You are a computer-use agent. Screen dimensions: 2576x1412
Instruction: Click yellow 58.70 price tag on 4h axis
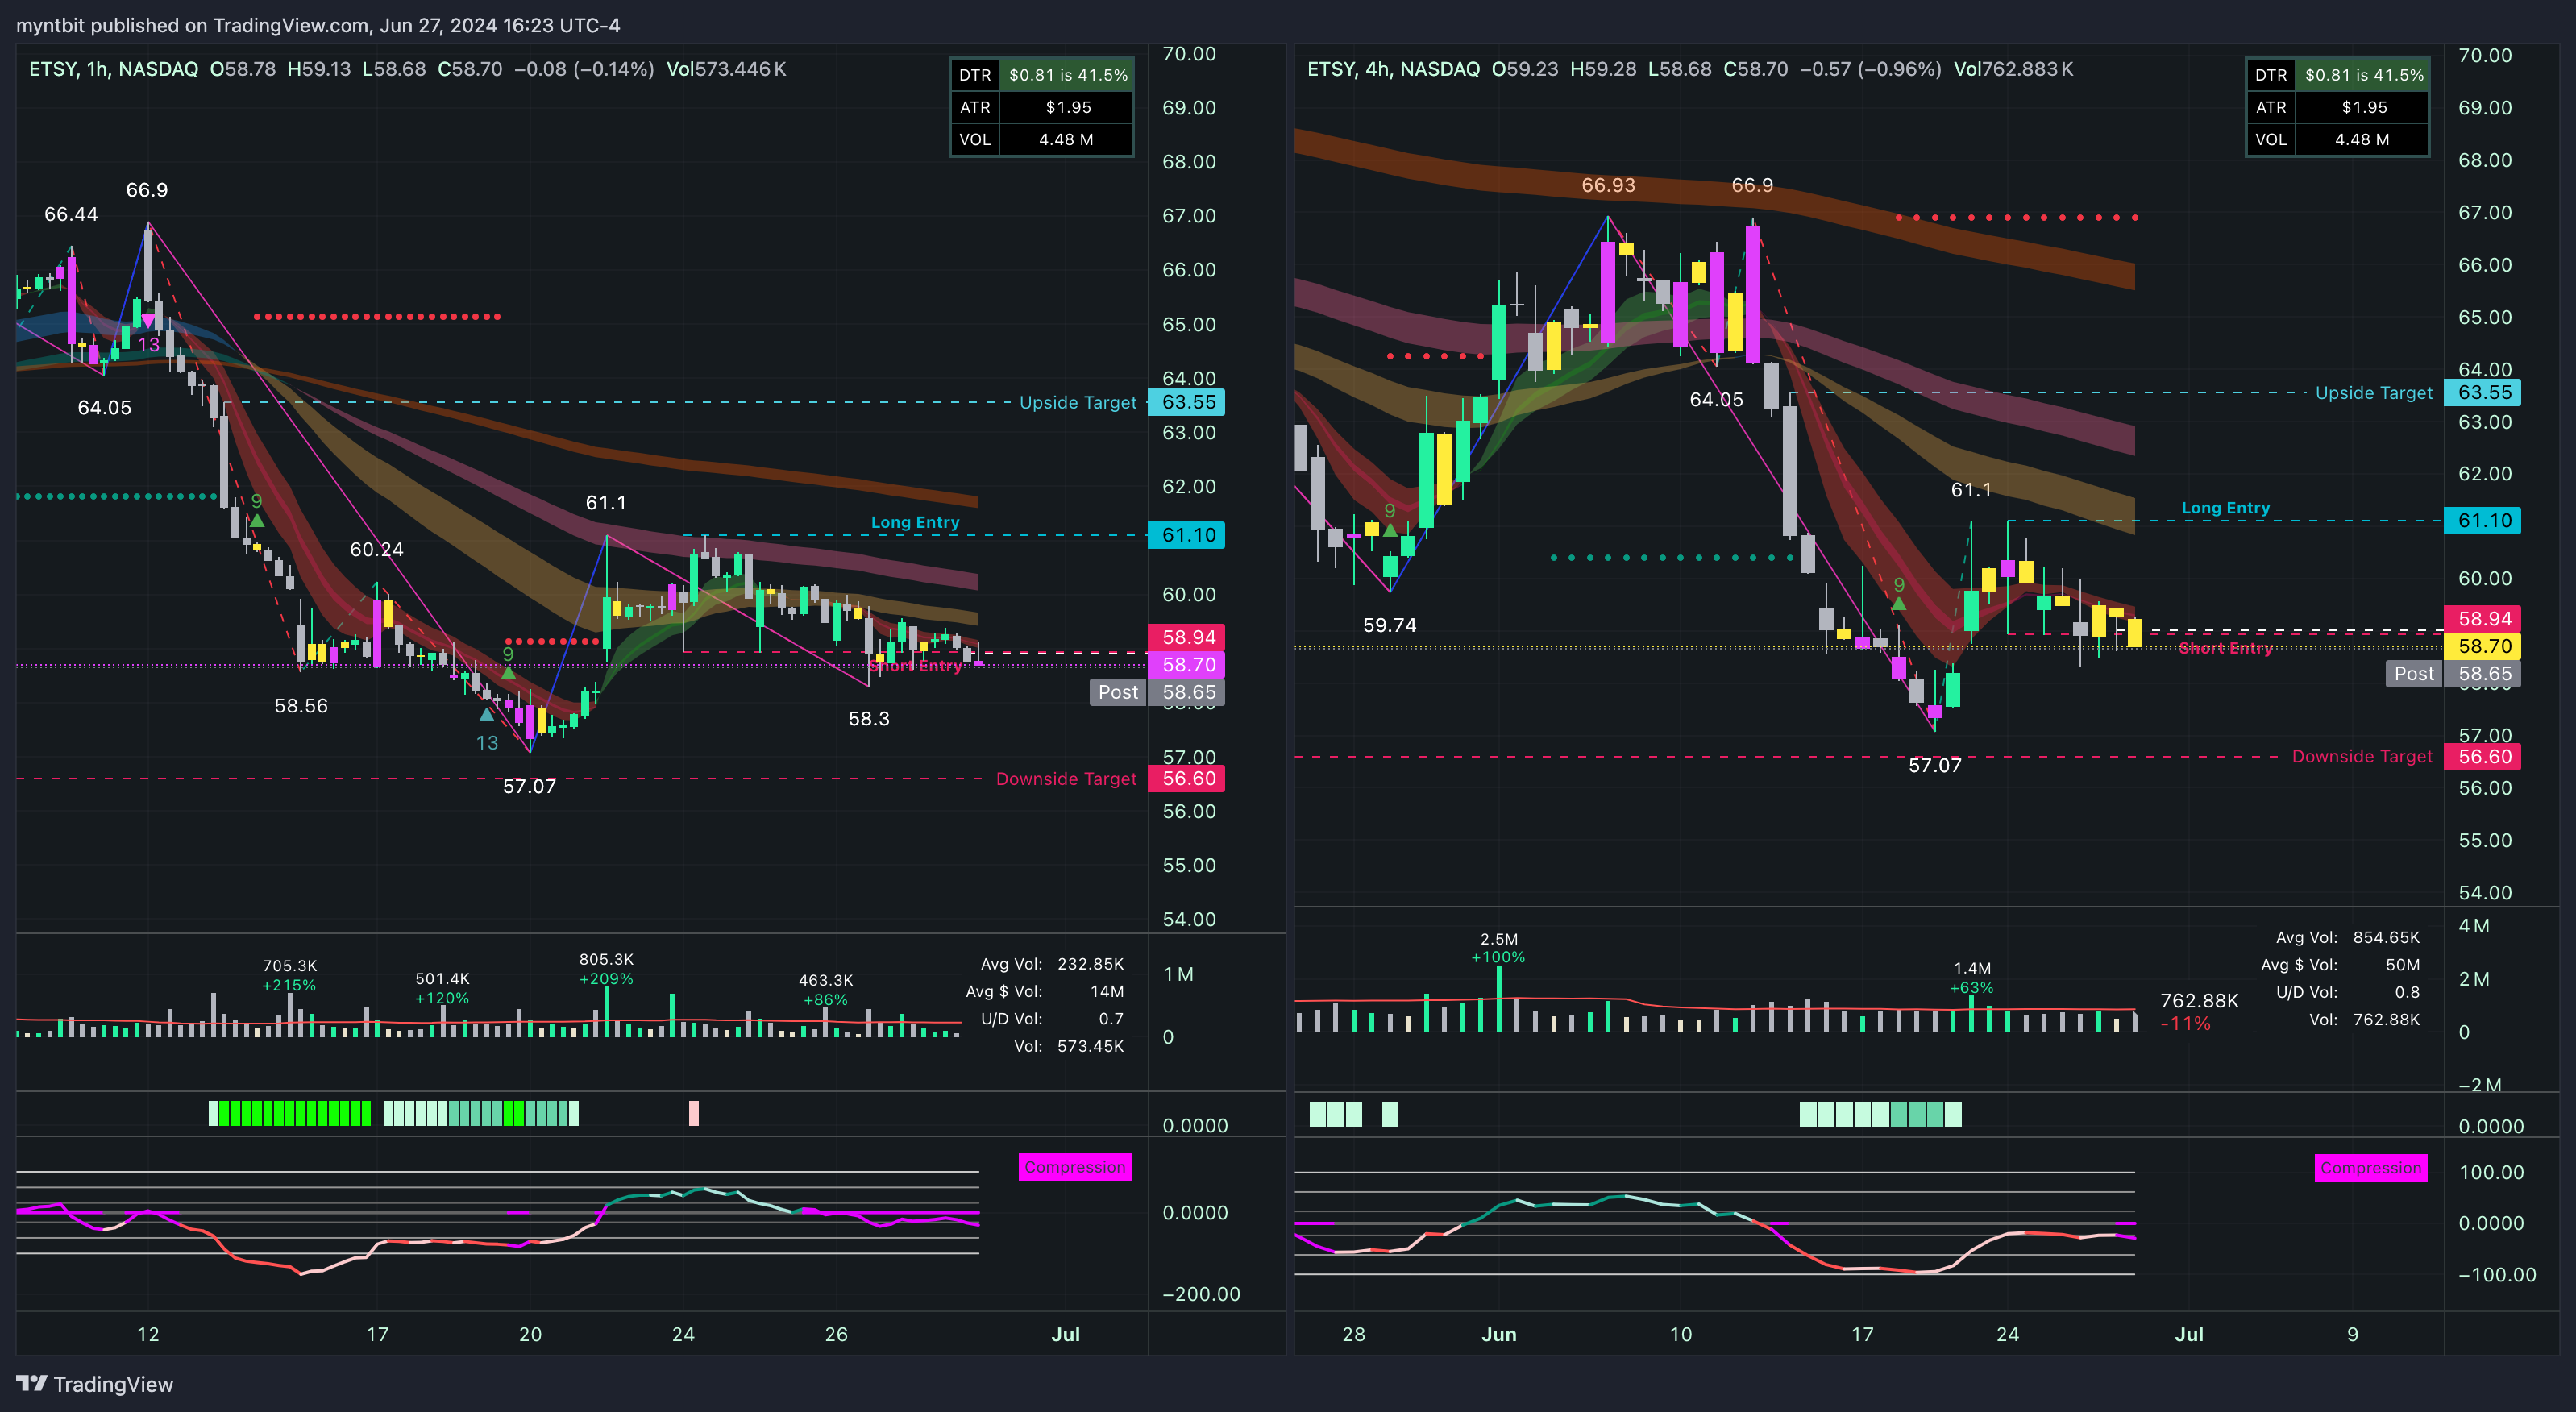pyautogui.click(x=2483, y=646)
